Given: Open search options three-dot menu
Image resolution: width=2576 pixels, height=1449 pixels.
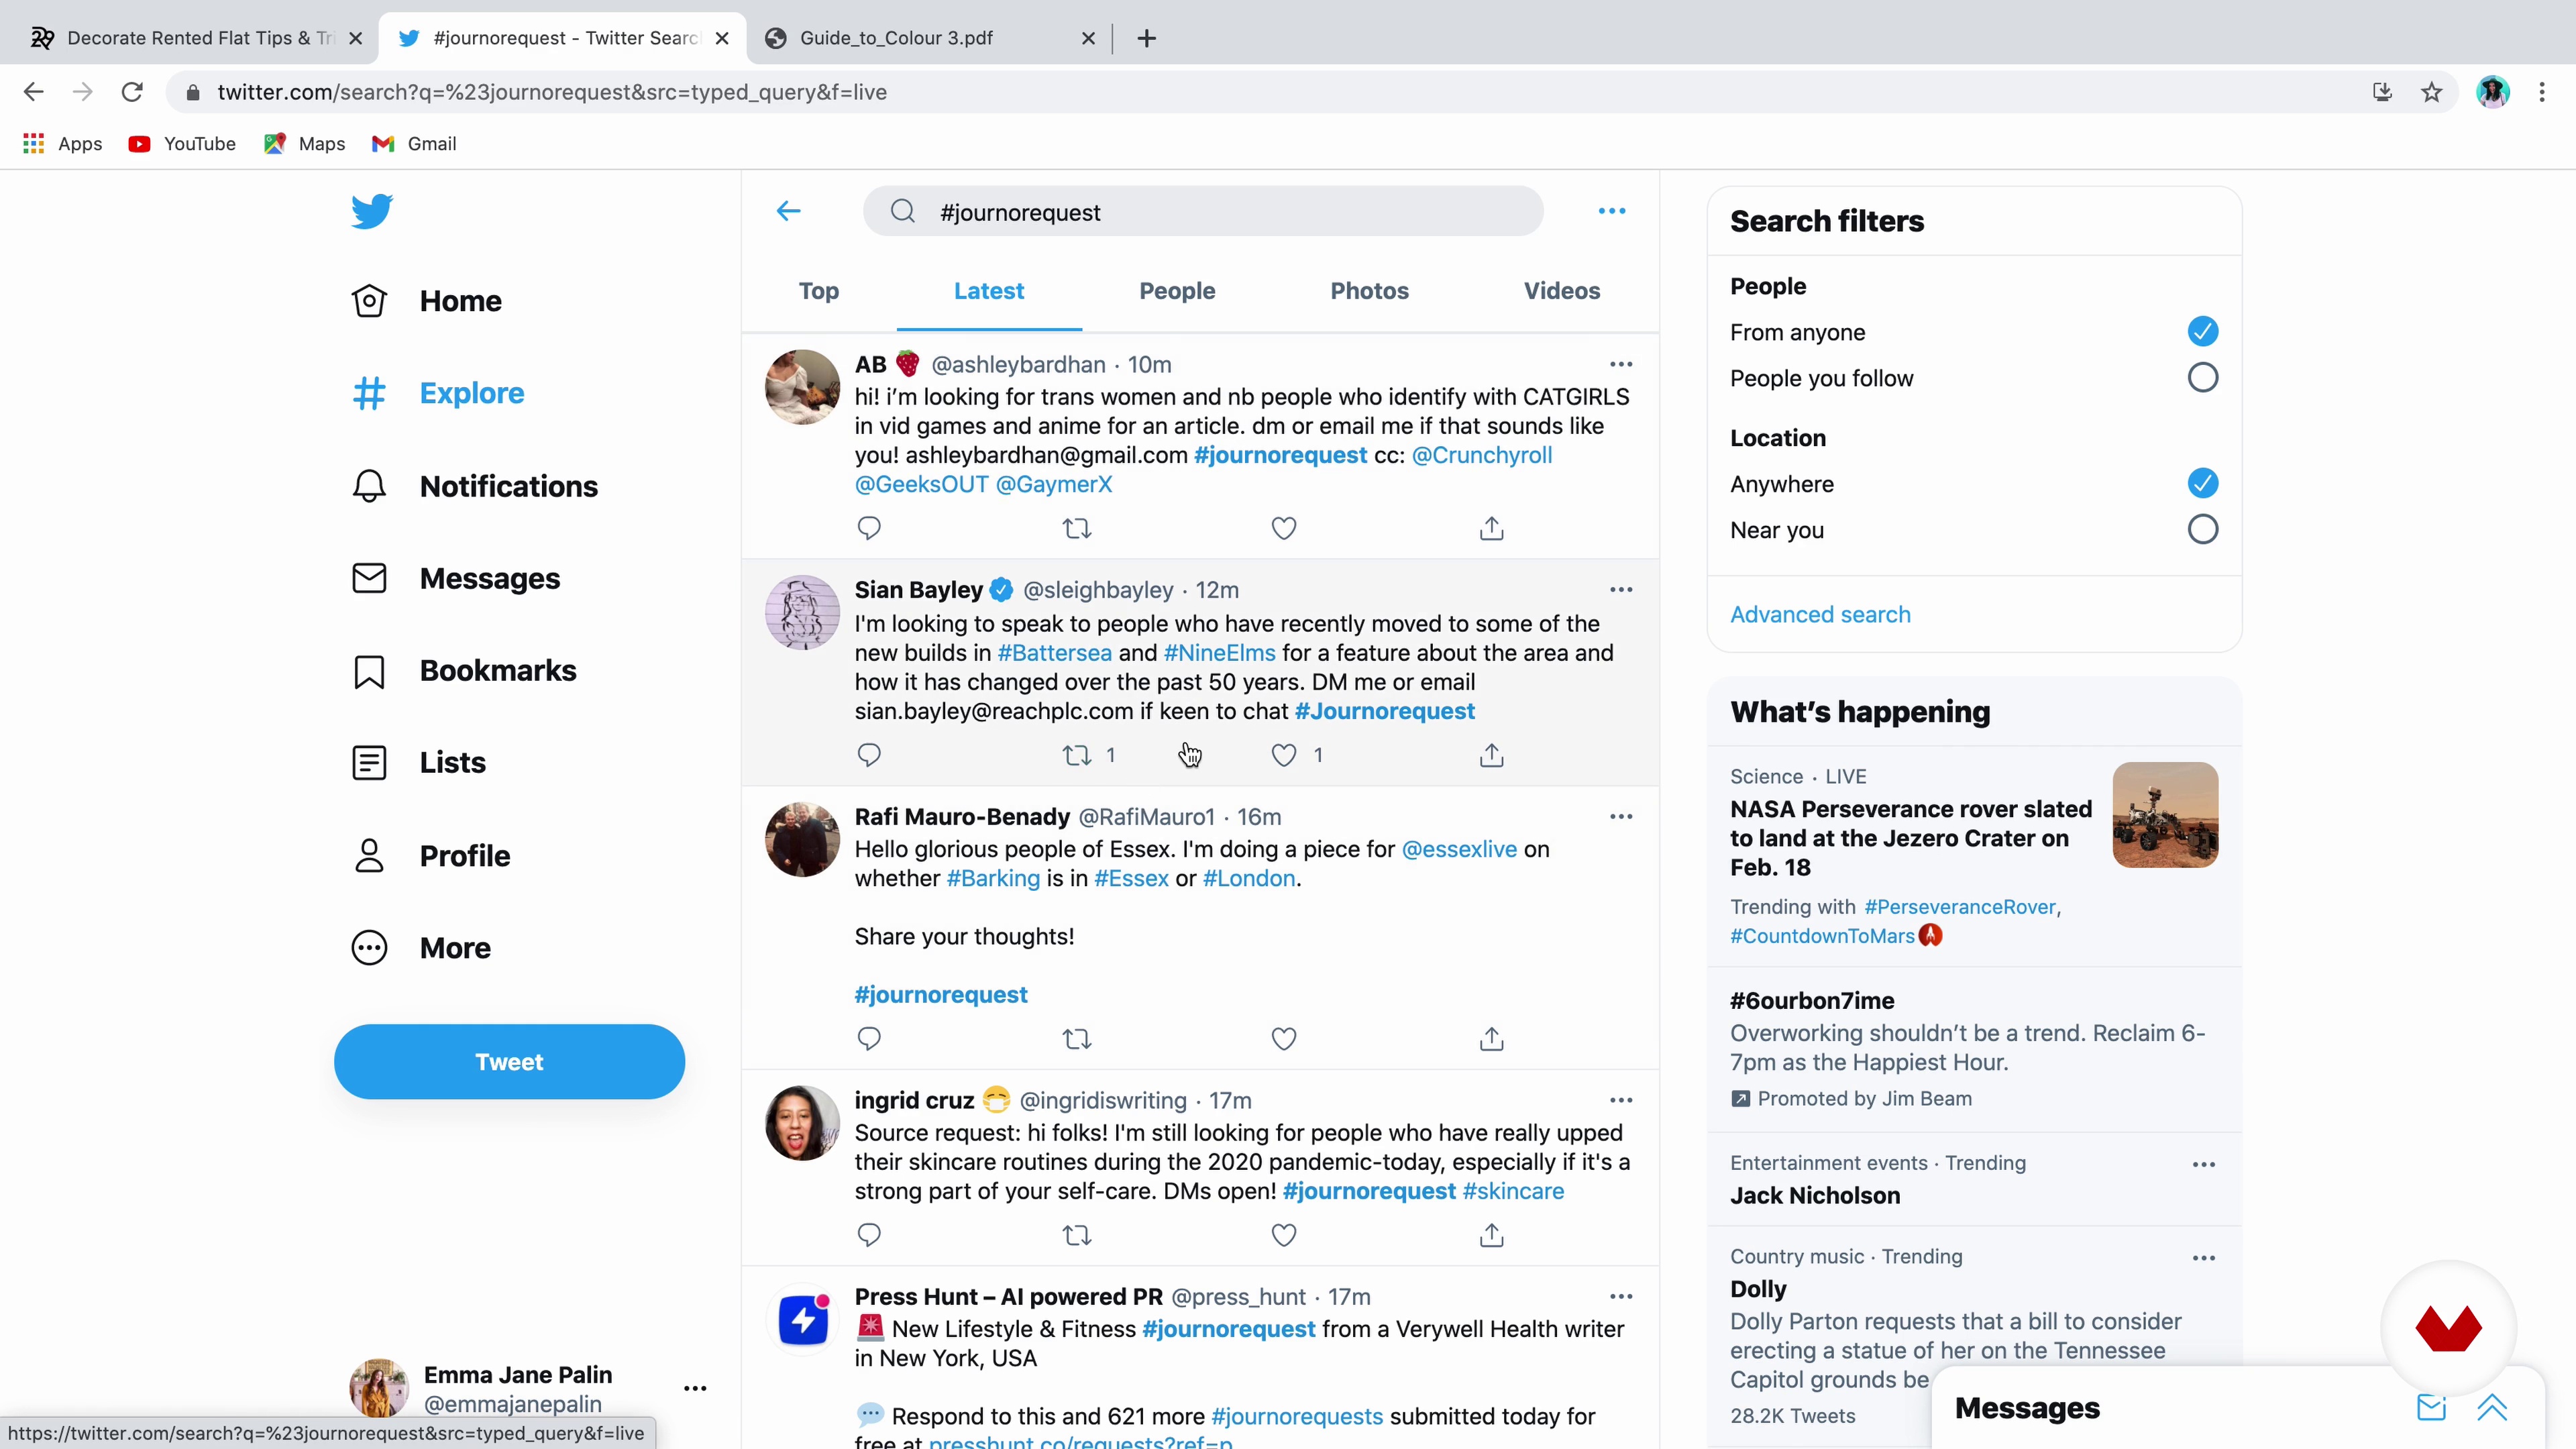Looking at the screenshot, I should click(x=1611, y=211).
